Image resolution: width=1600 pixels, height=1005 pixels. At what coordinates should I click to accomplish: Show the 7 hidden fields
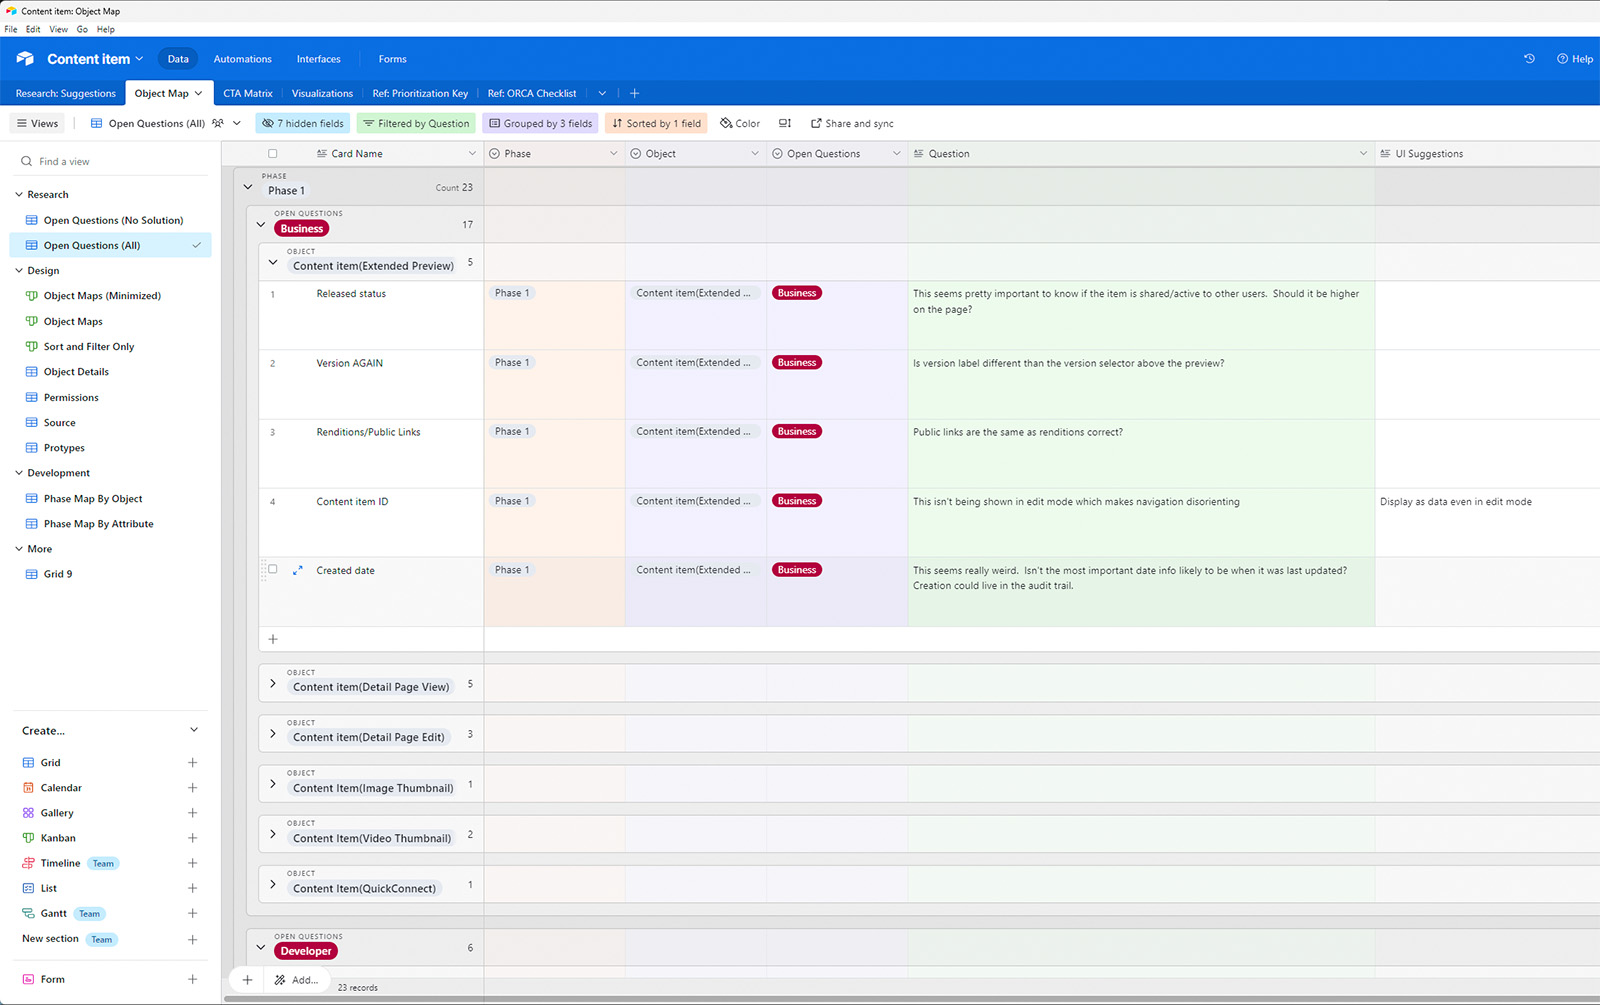tap(303, 123)
